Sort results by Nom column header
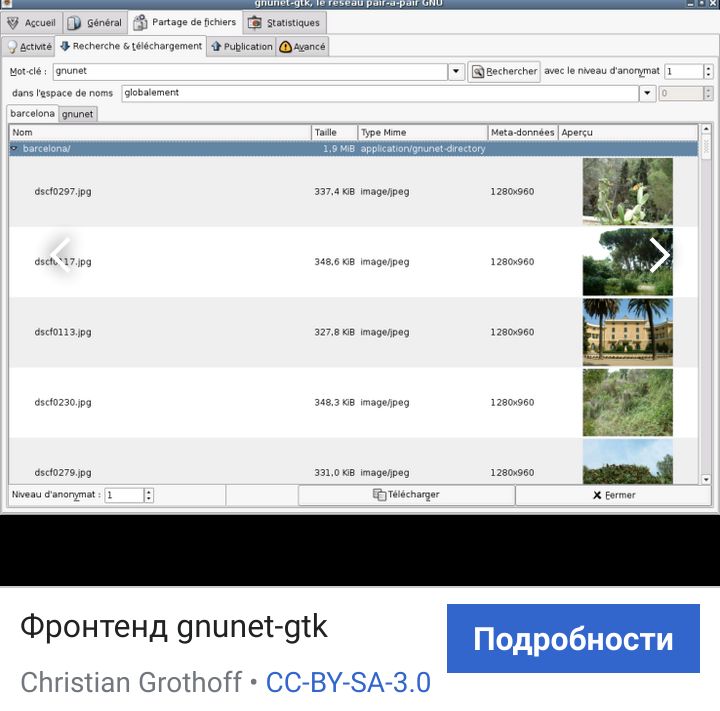The width and height of the screenshot is (720, 711). 160,132
